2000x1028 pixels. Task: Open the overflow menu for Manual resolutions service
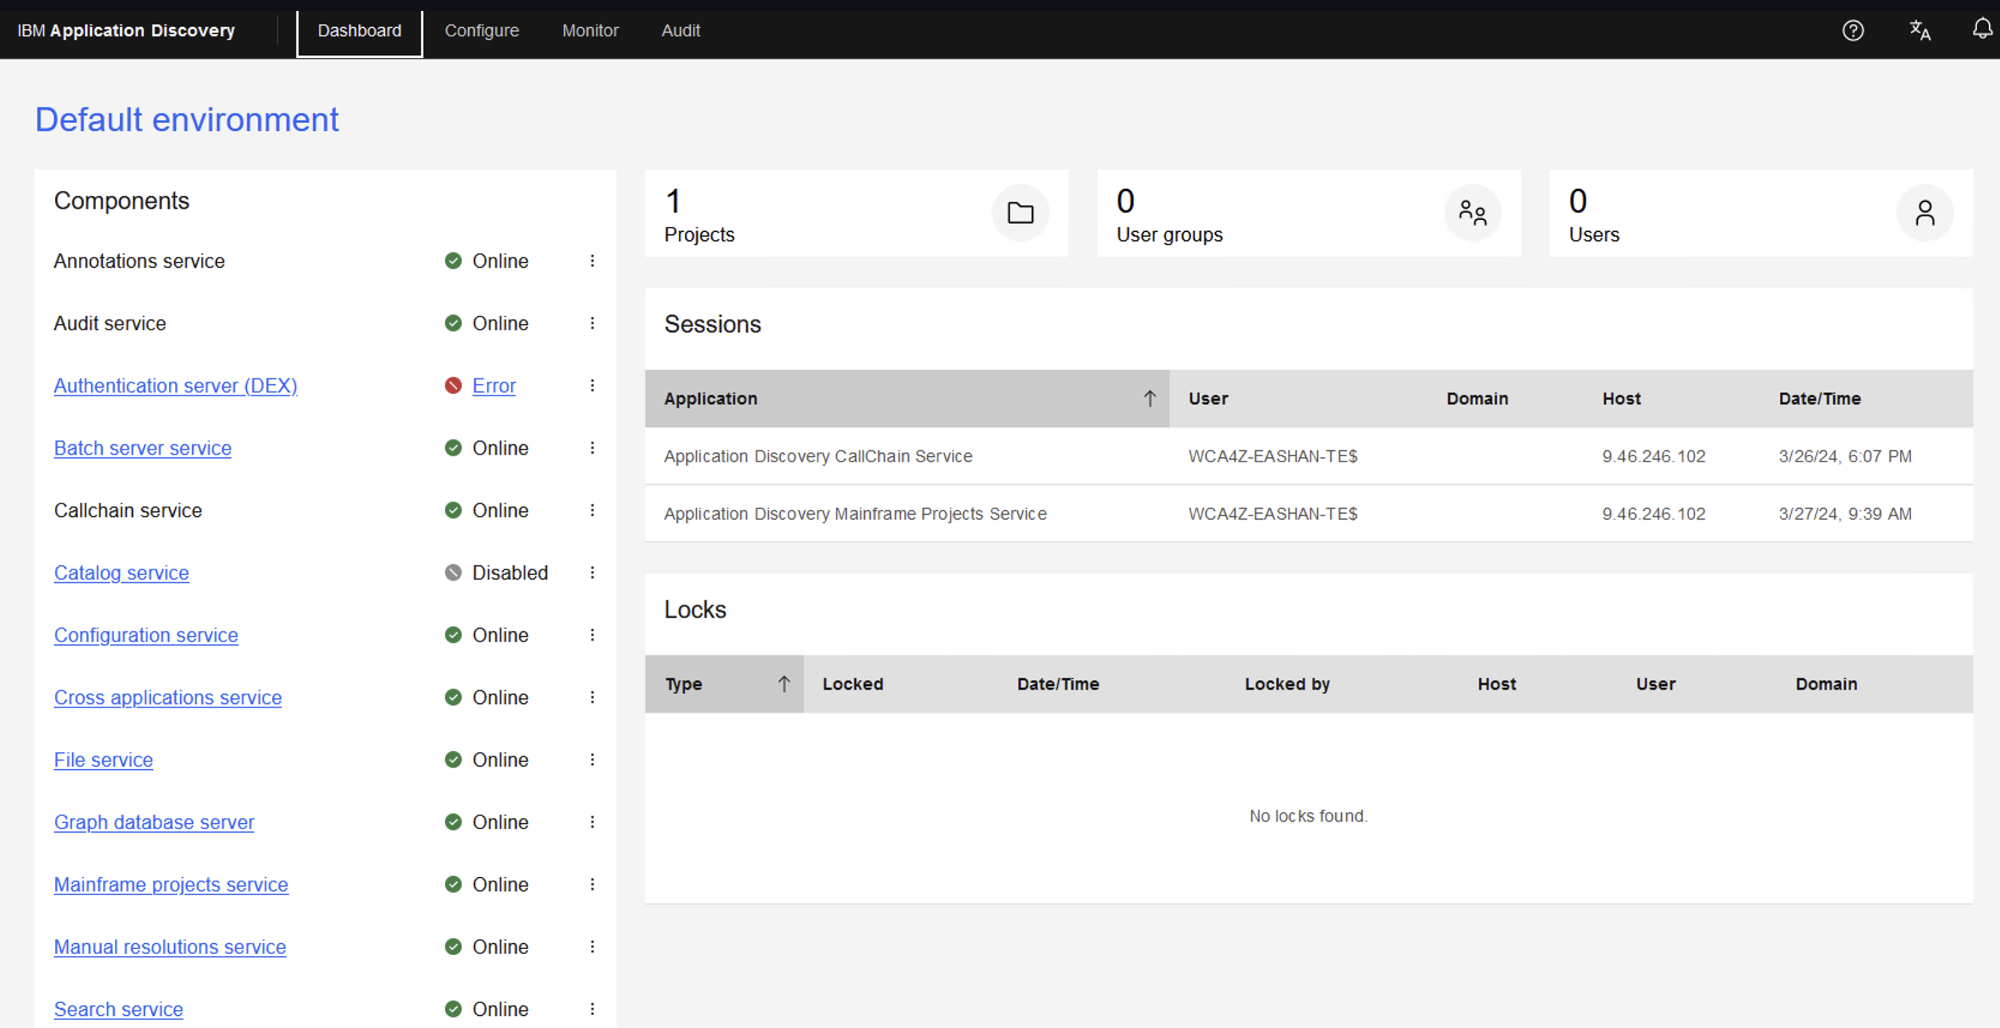[x=592, y=947]
